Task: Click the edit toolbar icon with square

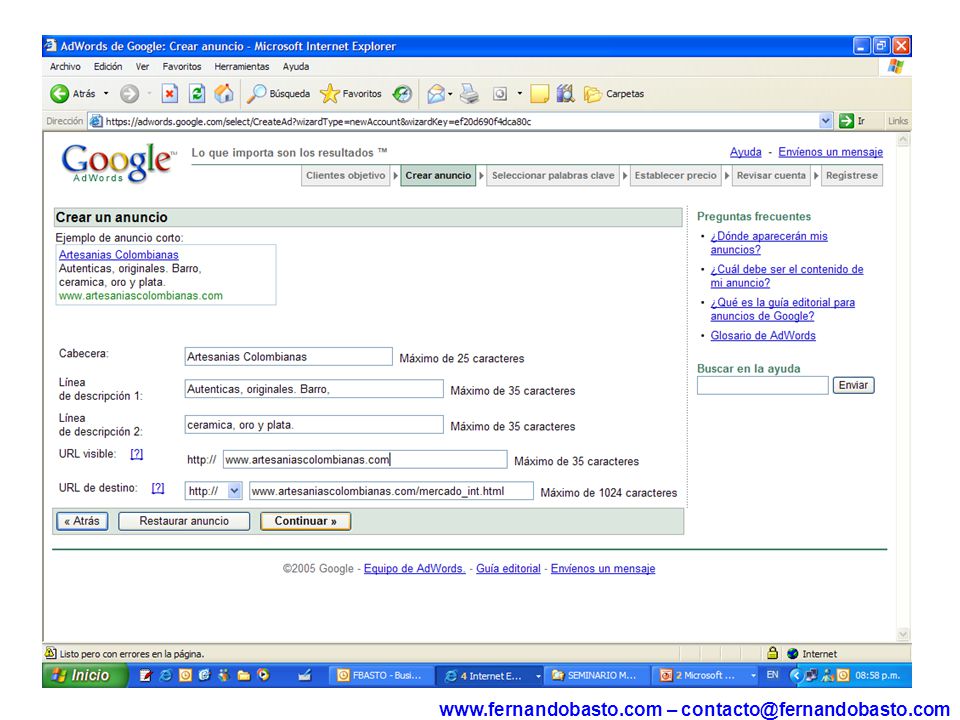Action: [500, 94]
